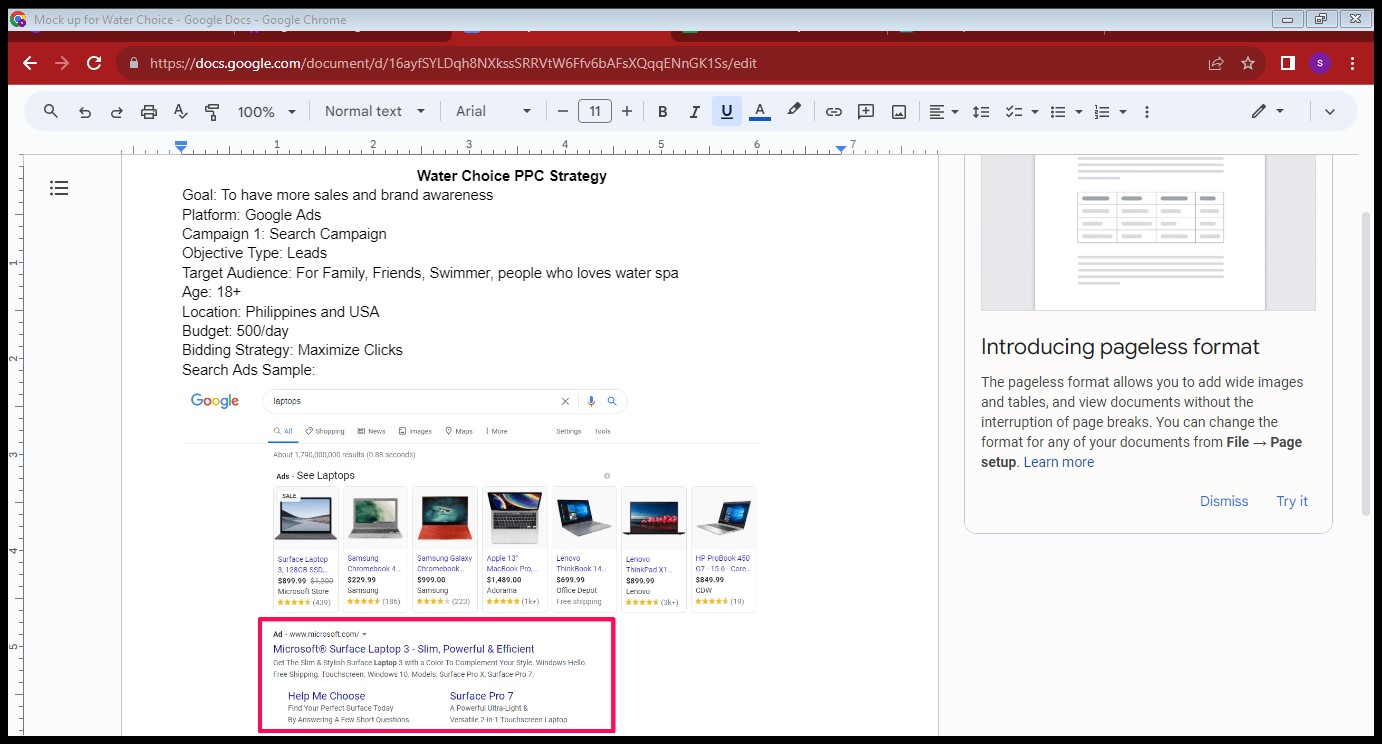Image resolution: width=1382 pixels, height=744 pixels.
Task: Open line and paragraph spacing options
Action: (981, 111)
